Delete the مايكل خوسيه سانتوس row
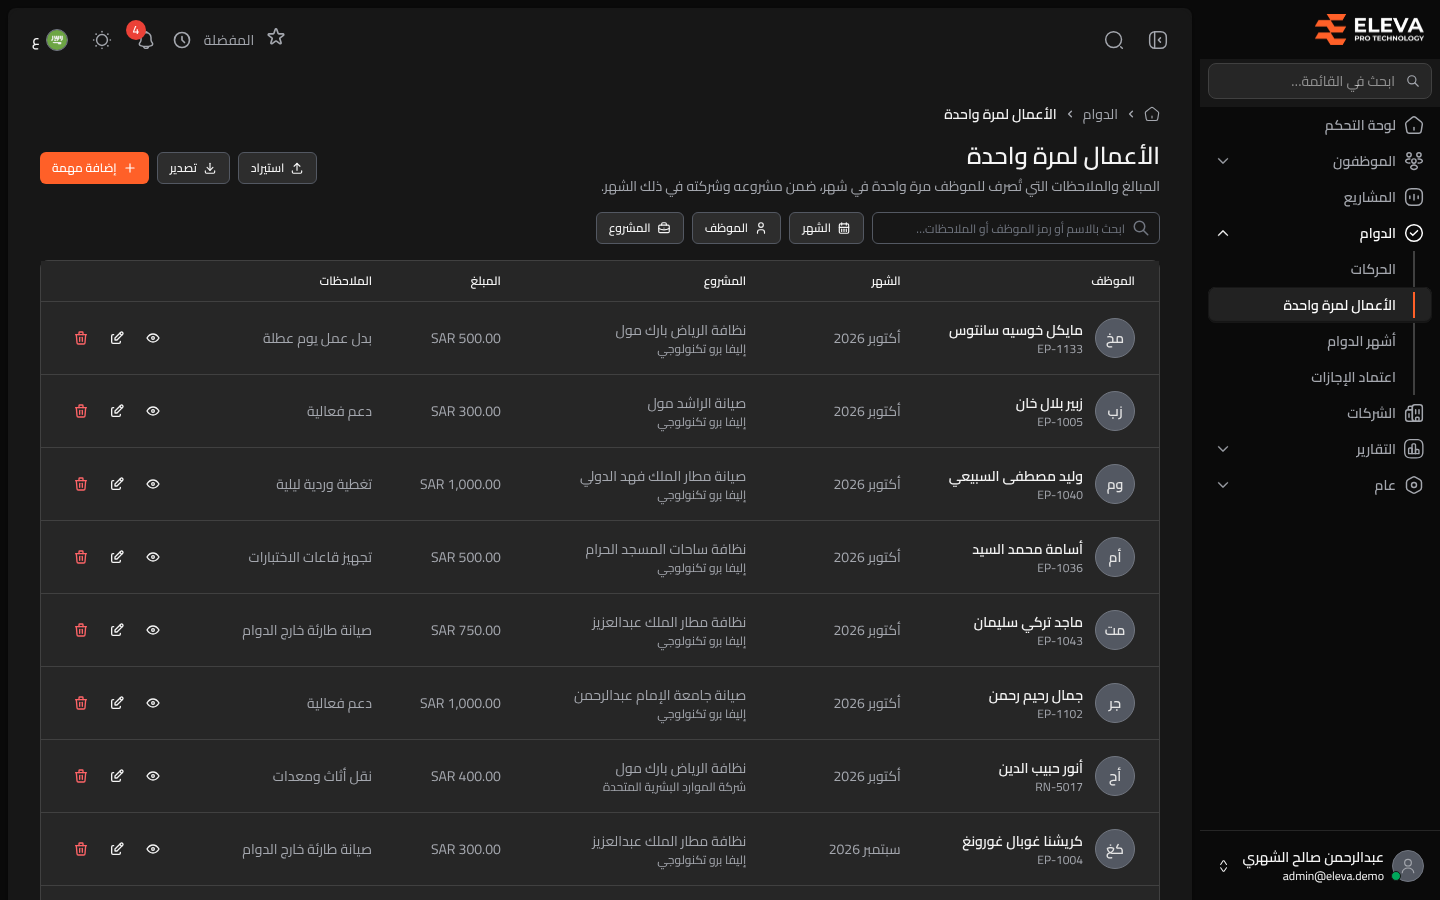 pyautogui.click(x=81, y=338)
